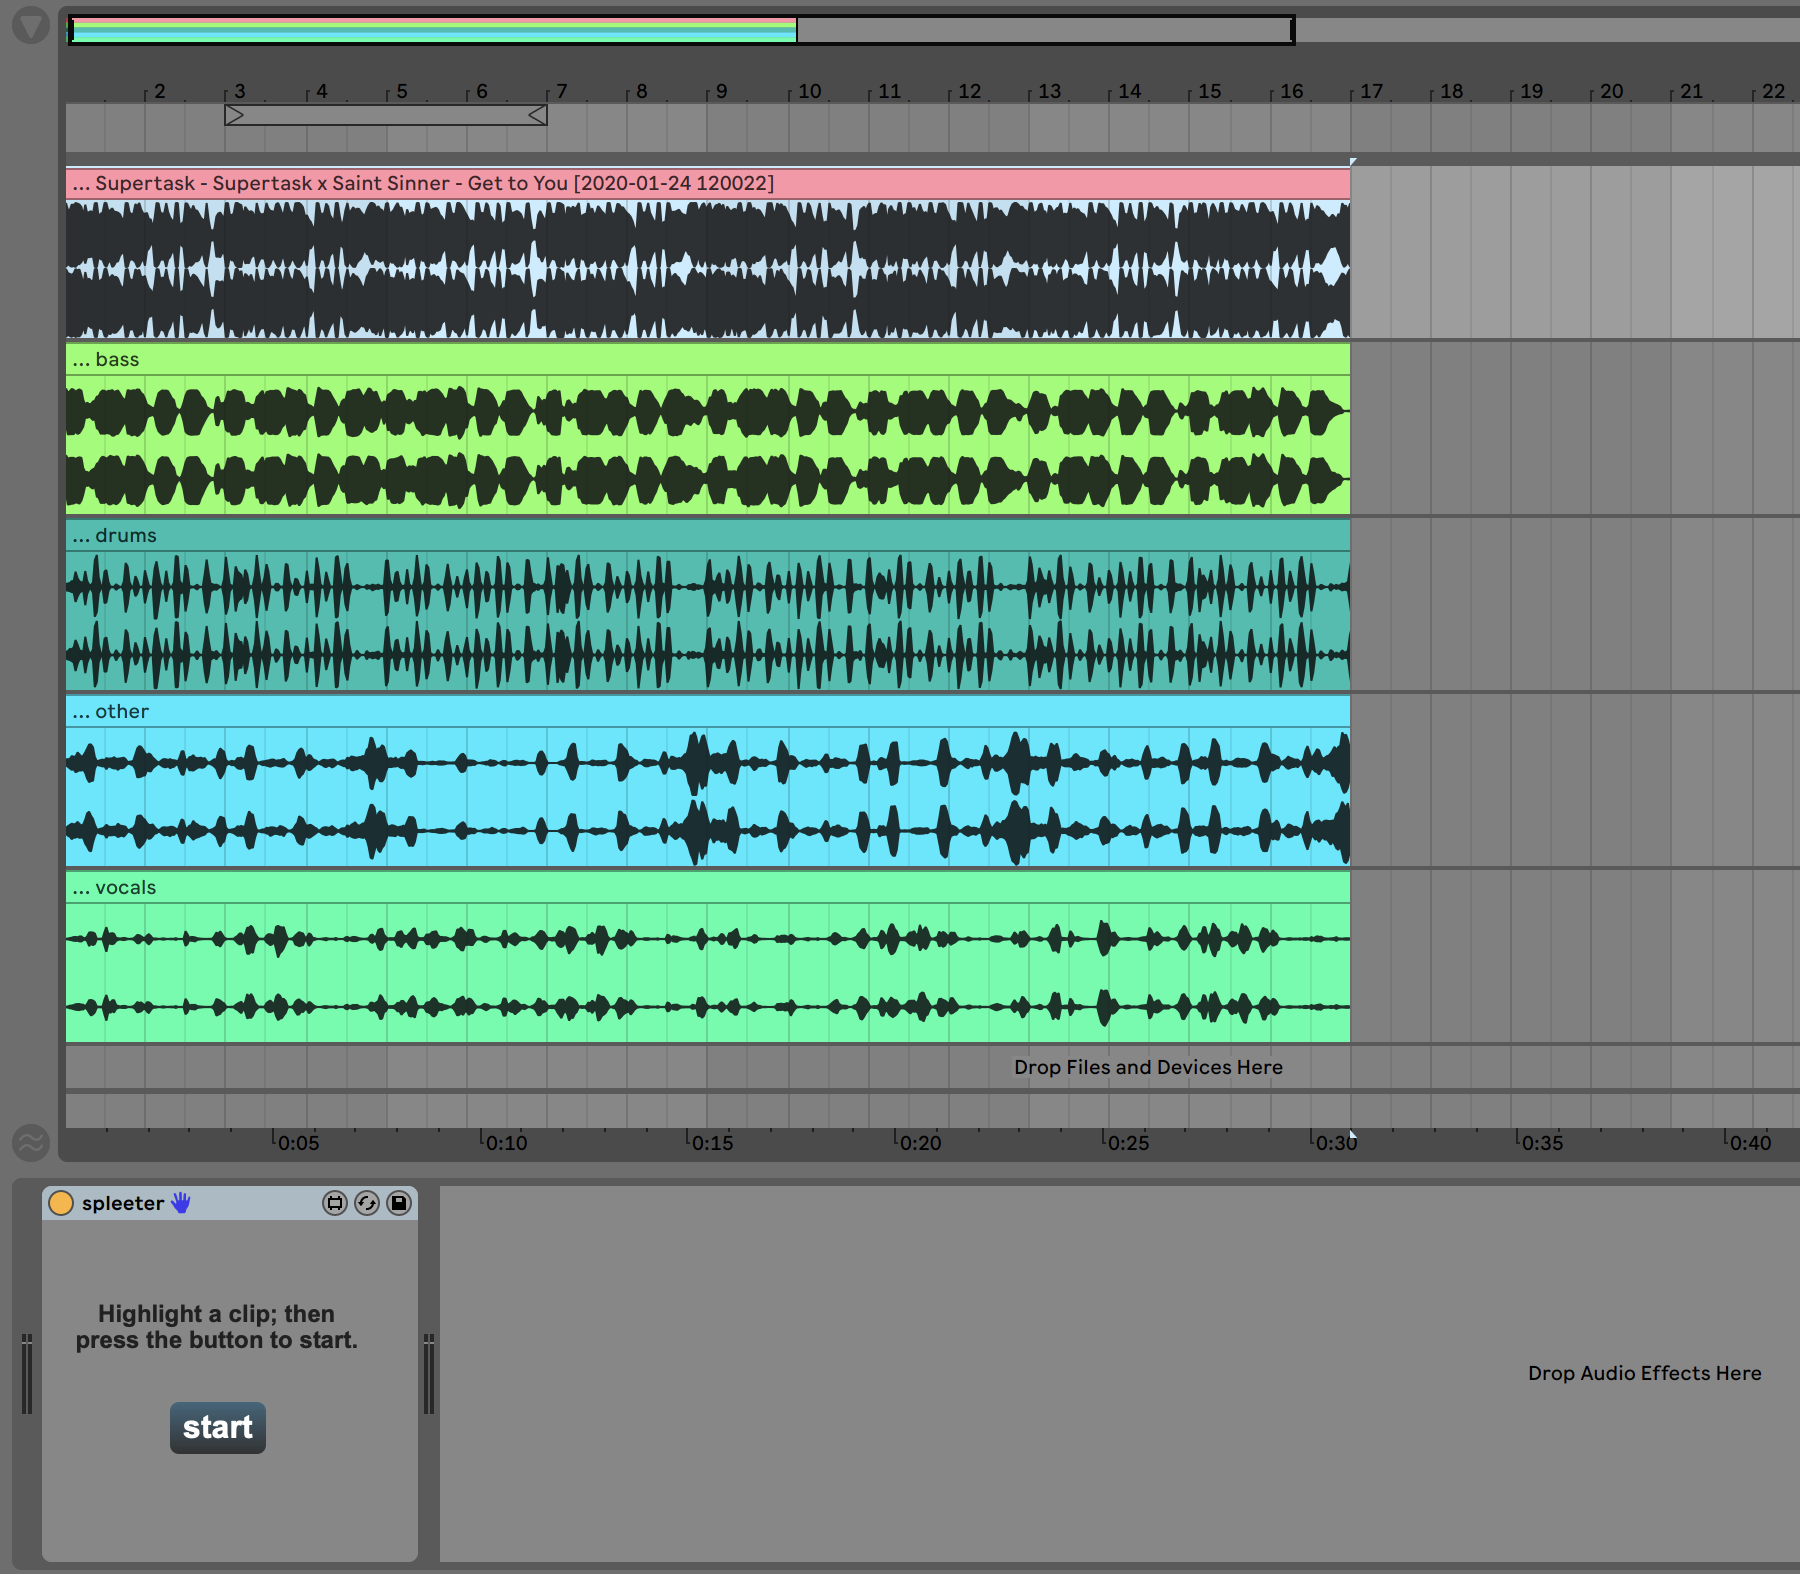
Task: Click the loop brace end marker
Action: [x=538, y=116]
